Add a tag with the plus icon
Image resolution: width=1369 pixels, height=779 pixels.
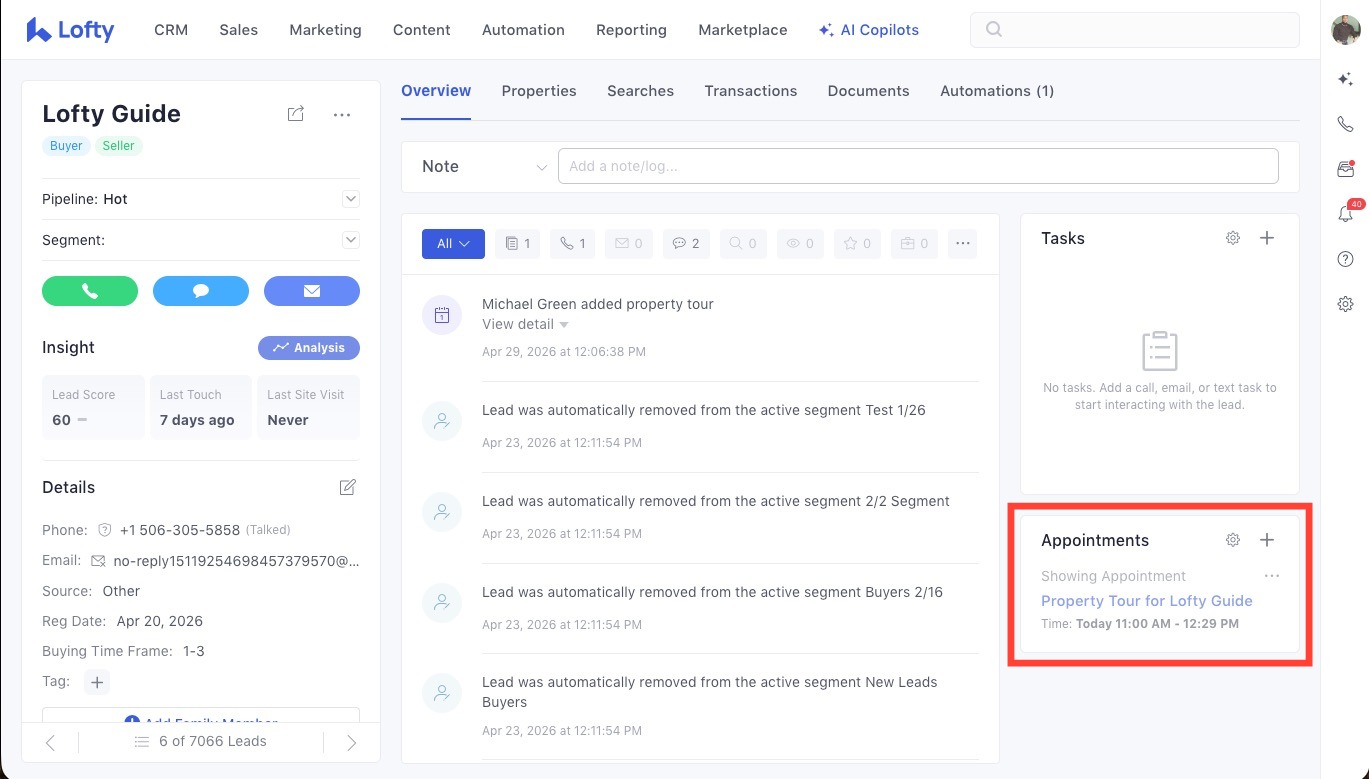click(97, 682)
